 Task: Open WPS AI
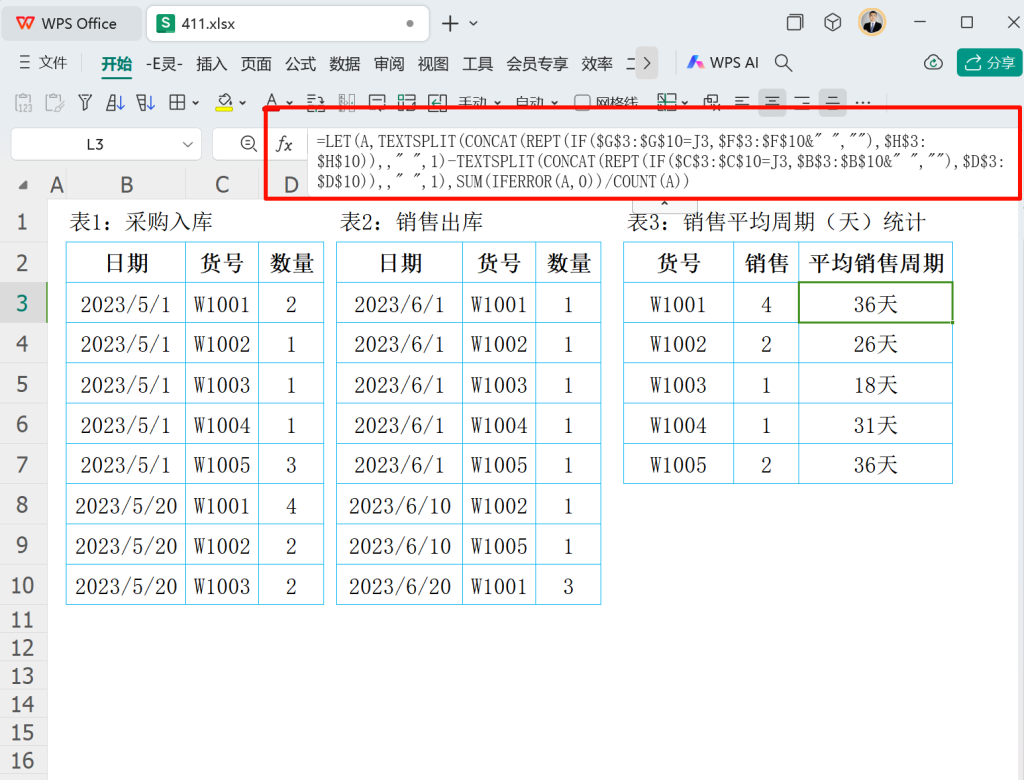click(723, 63)
